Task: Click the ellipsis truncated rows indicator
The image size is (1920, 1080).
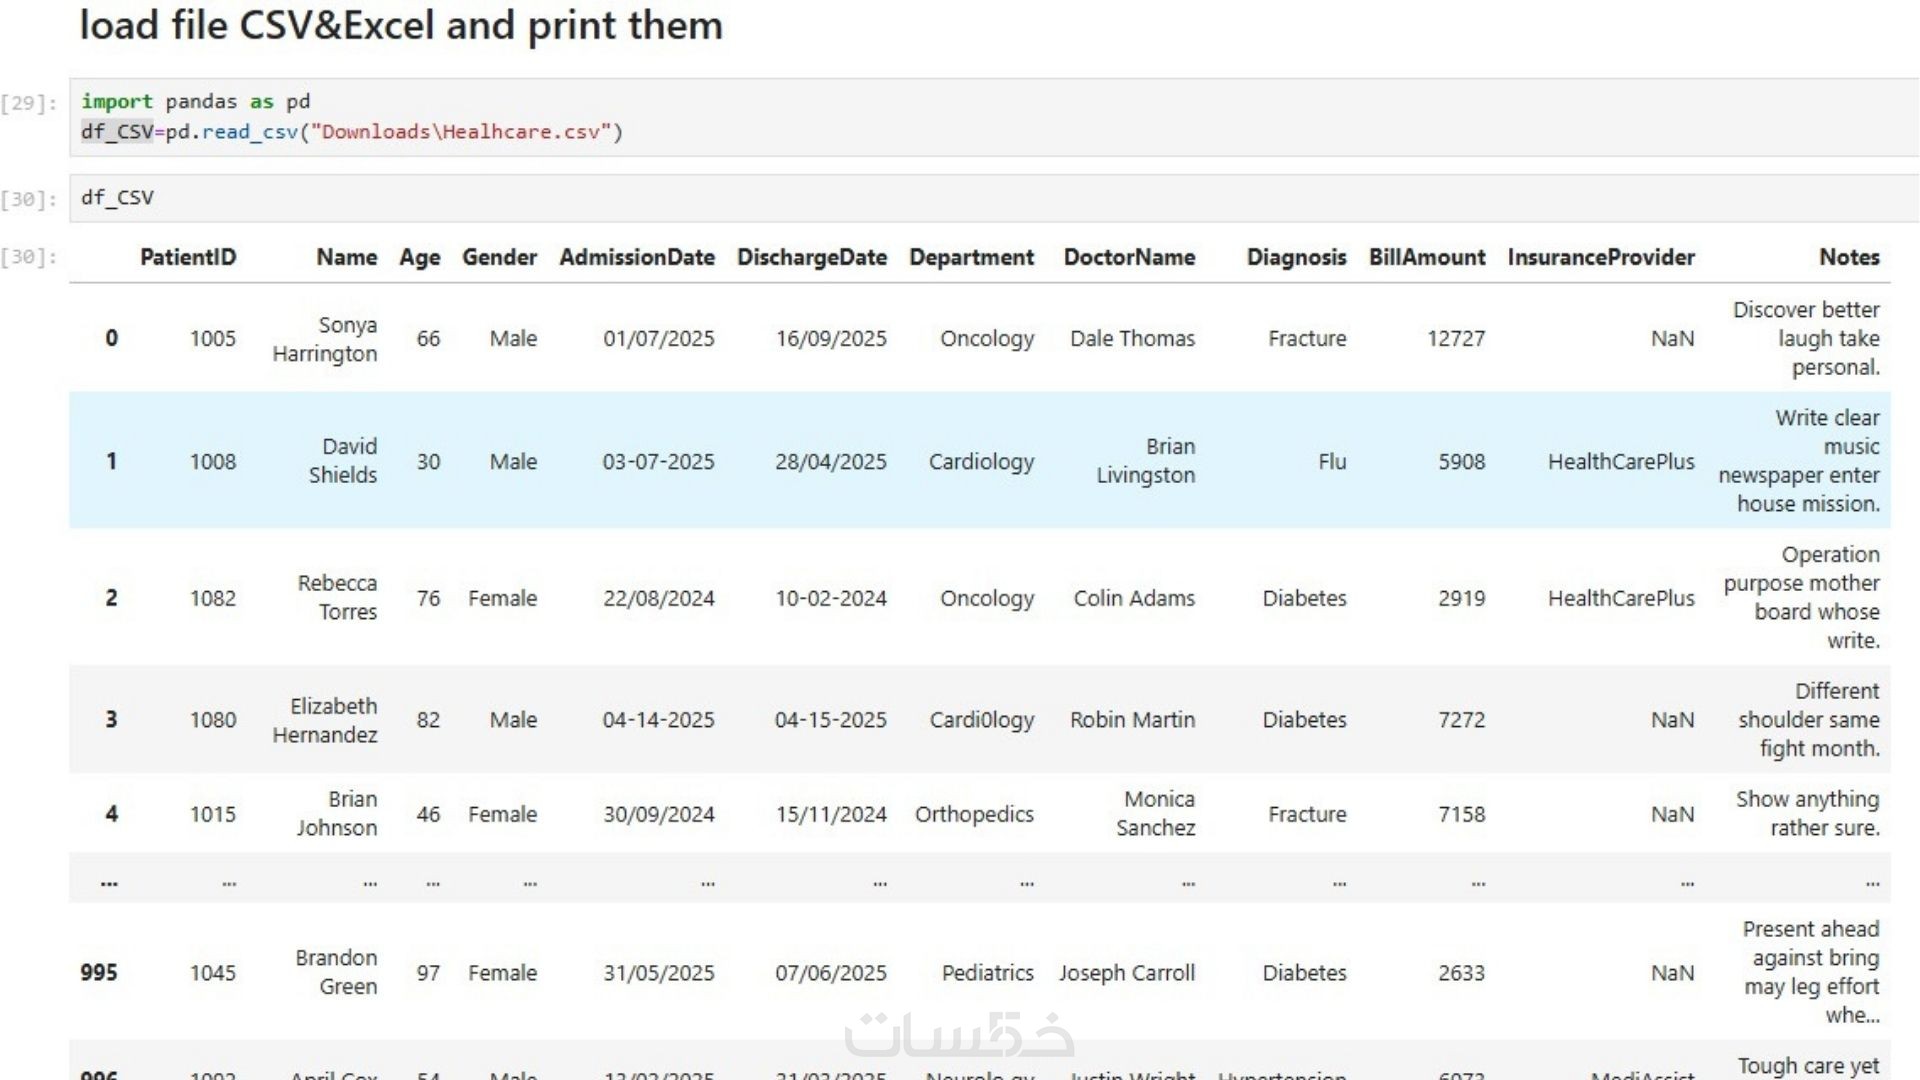Action: tap(109, 882)
